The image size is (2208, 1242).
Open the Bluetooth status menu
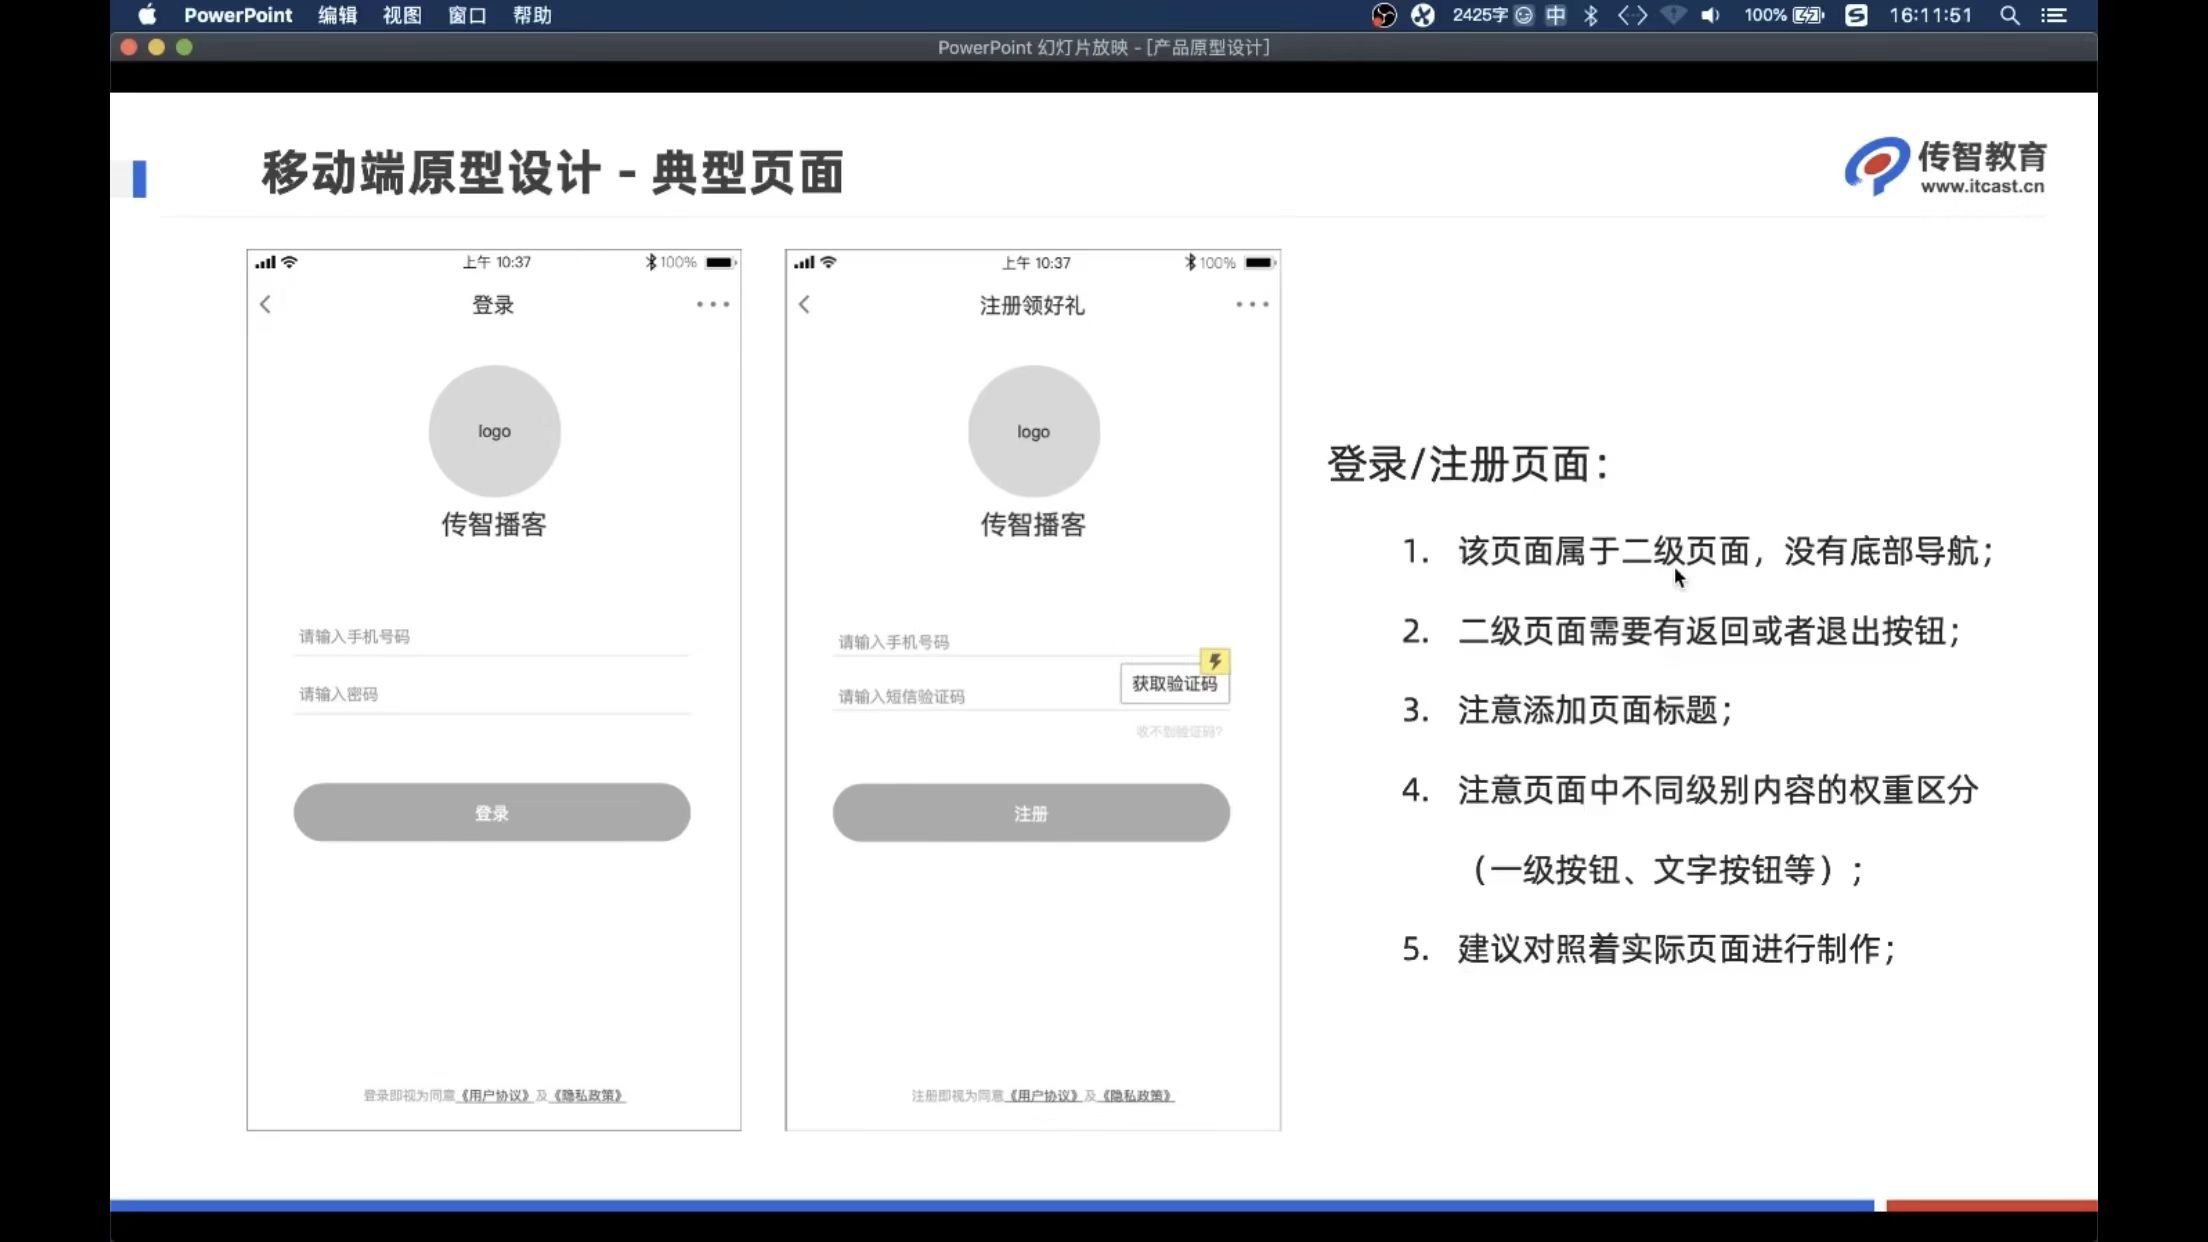1591,15
